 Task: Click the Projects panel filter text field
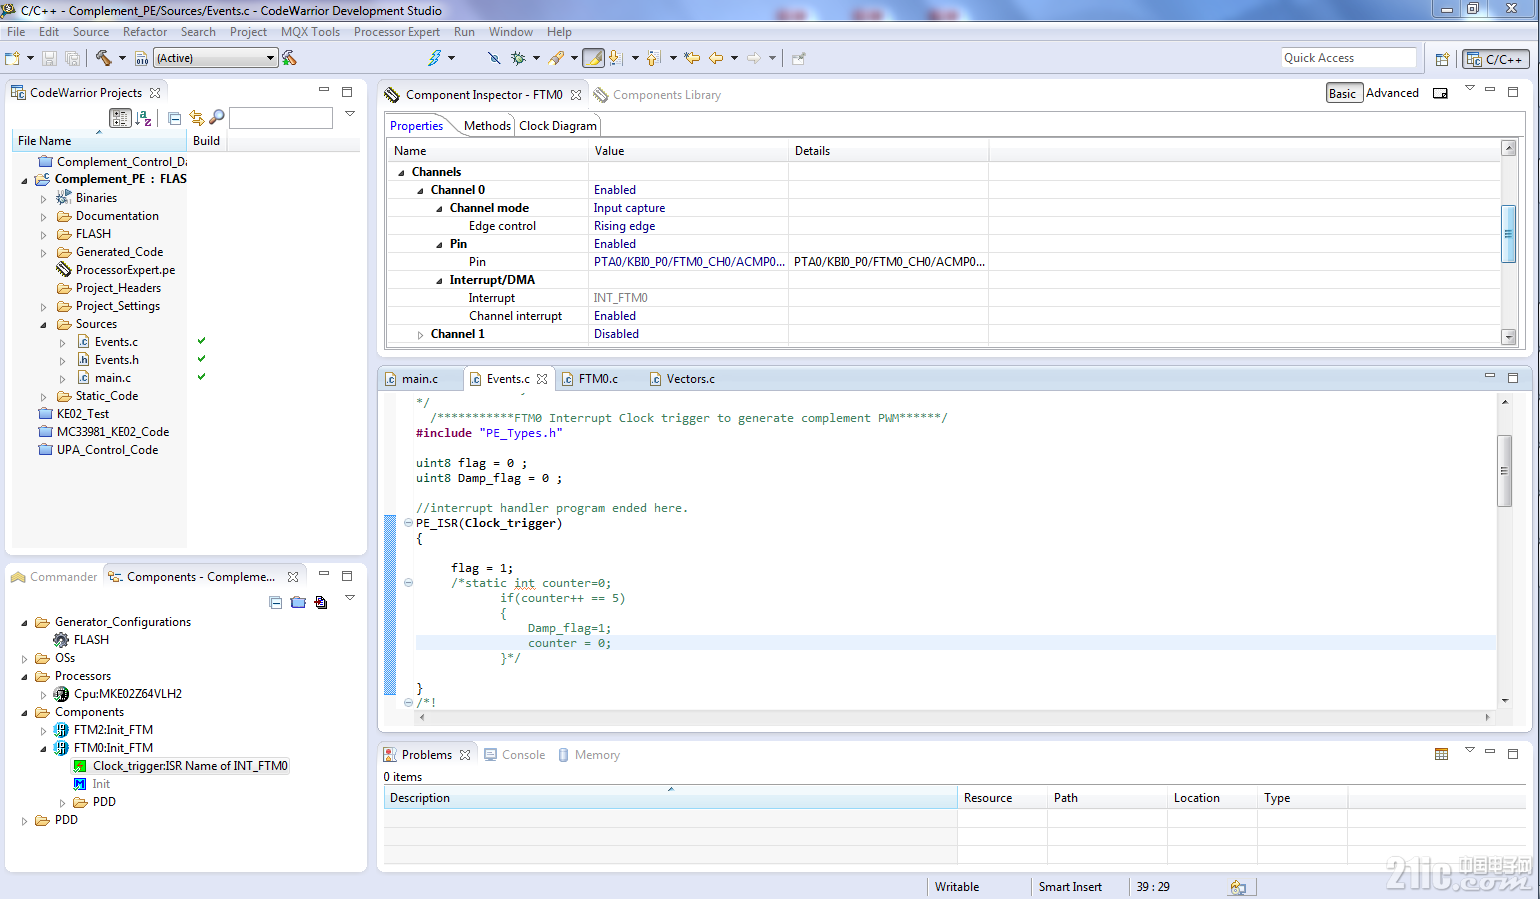pos(281,118)
